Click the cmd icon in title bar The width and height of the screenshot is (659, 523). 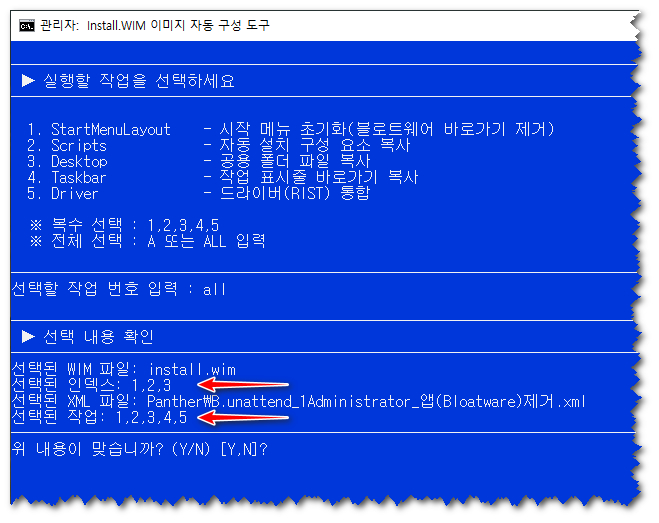pos(27,26)
